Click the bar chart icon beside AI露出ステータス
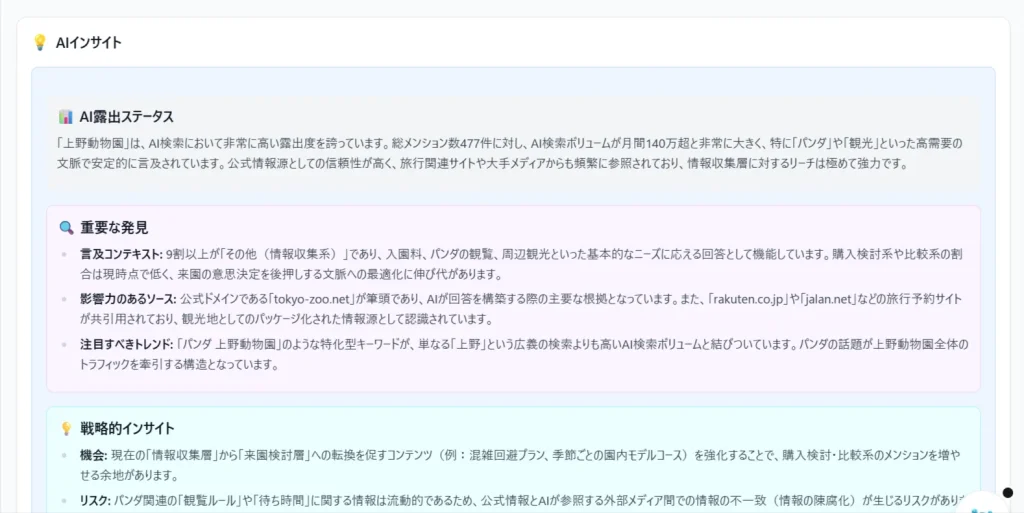 pos(65,117)
